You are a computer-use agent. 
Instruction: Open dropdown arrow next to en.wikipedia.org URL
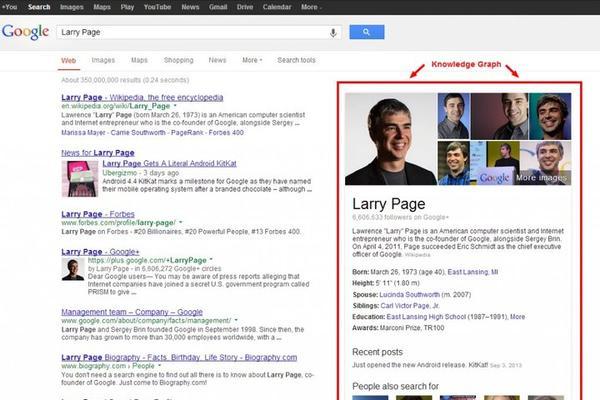(175, 106)
